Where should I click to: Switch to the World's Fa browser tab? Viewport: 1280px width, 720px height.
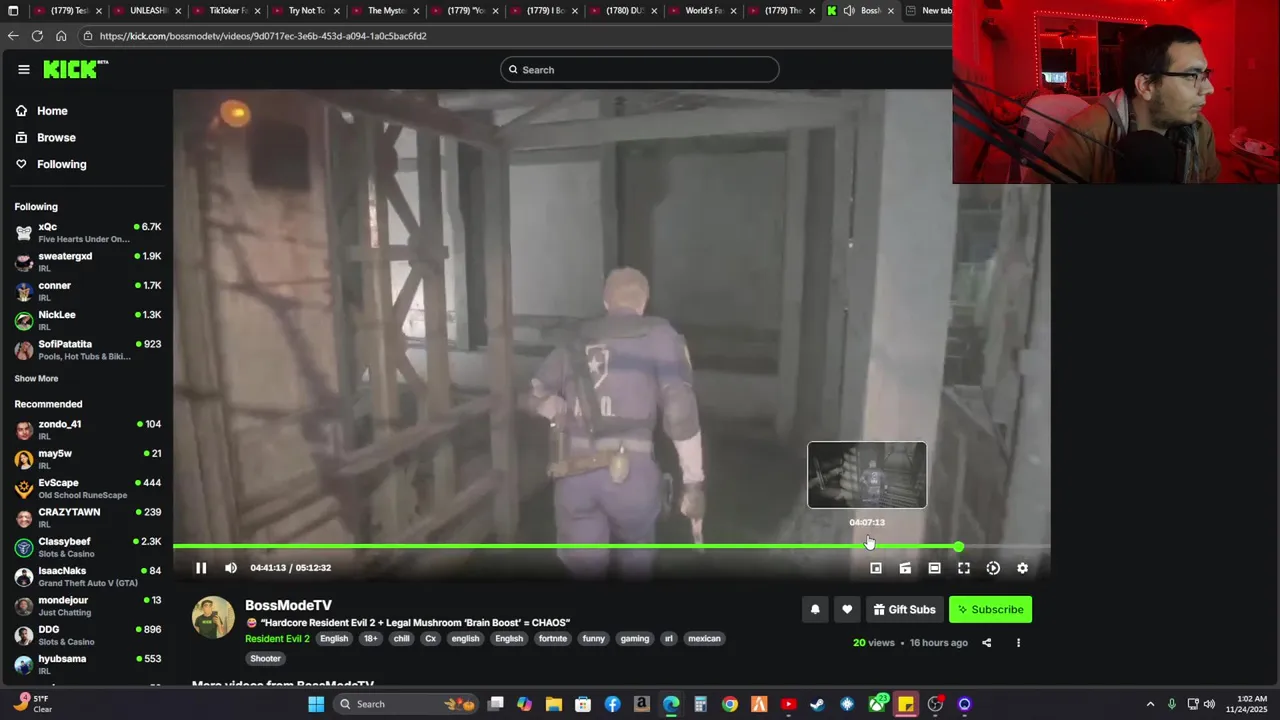[x=703, y=11]
